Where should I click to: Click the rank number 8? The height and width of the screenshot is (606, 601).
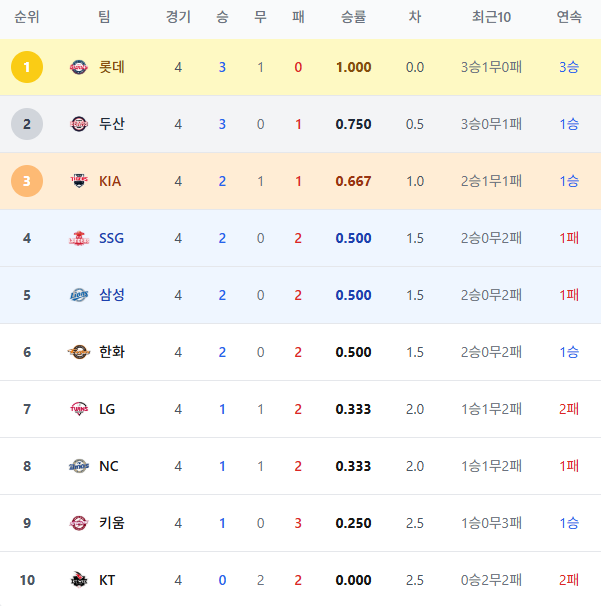point(27,466)
